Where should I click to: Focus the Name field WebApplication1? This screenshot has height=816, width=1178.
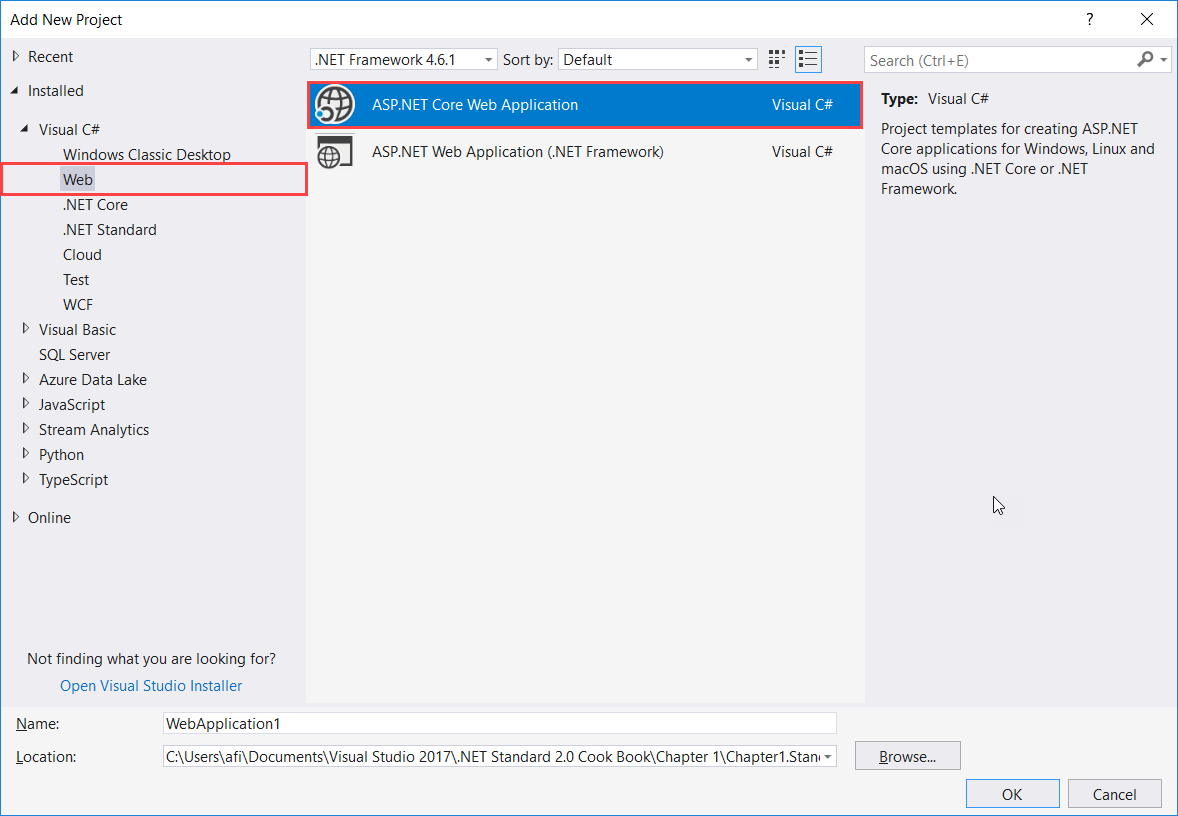coord(500,723)
